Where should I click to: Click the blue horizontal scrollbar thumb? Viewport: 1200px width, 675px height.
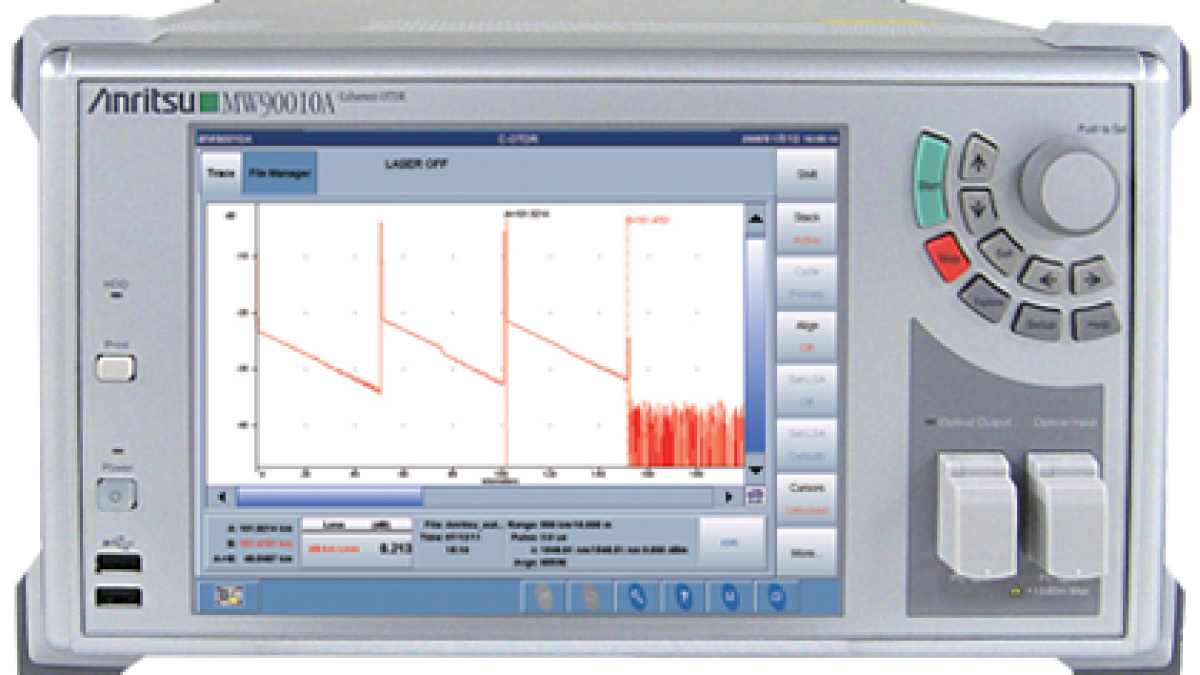pyautogui.click(x=329, y=497)
